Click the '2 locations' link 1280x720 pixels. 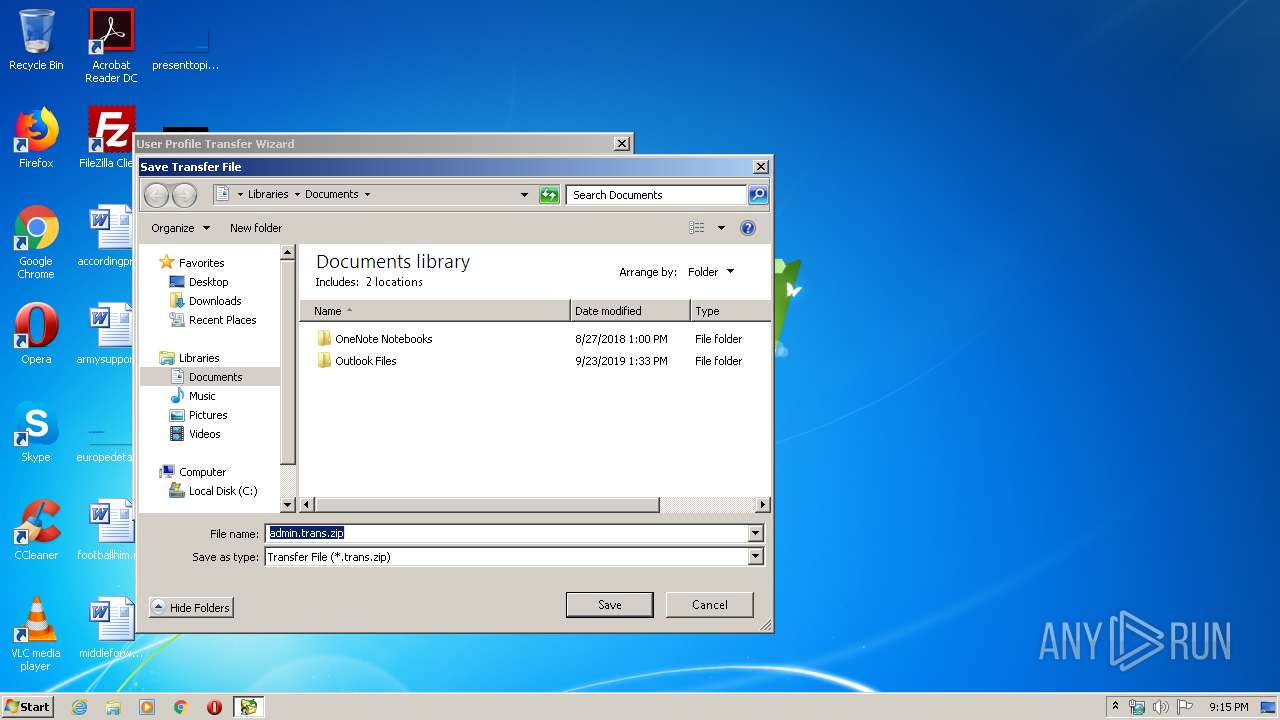pyautogui.click(x=394, y=282)
